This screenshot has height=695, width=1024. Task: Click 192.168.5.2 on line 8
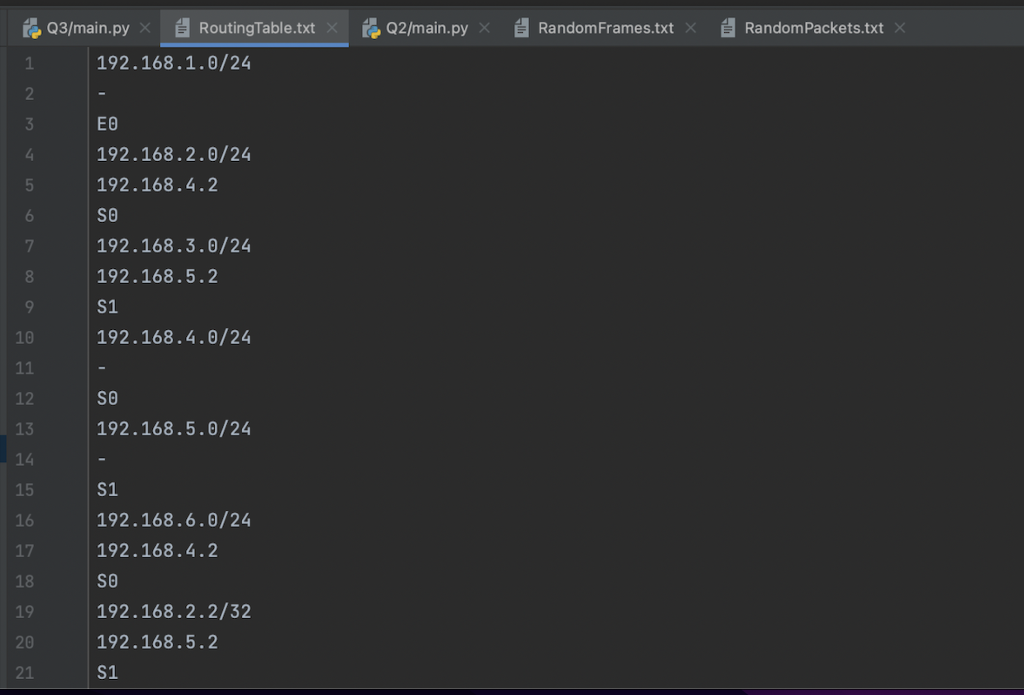tap(157, 276)
